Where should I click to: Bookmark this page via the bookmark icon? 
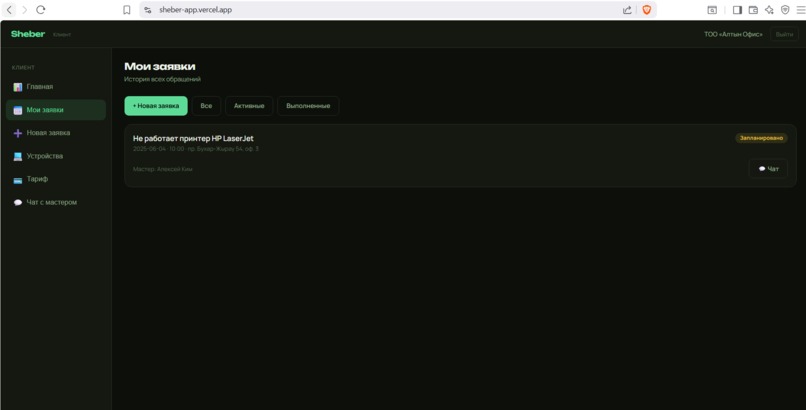126,10
